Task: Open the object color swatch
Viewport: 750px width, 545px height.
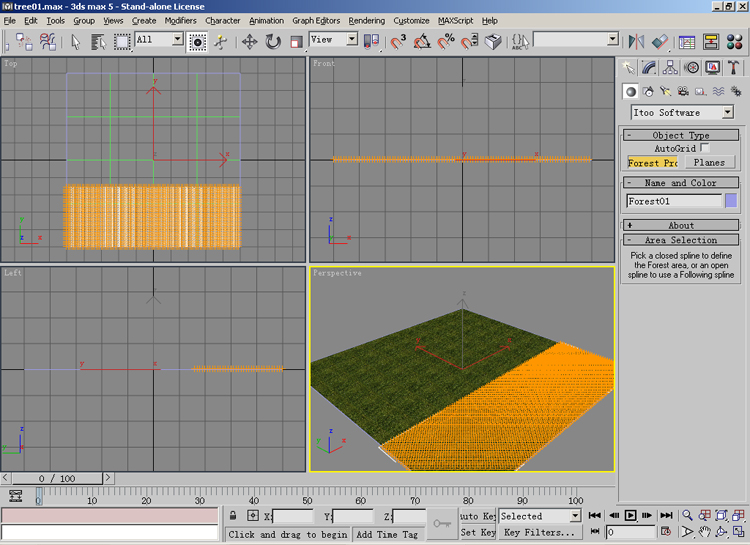Action: [x=731, y=201]
